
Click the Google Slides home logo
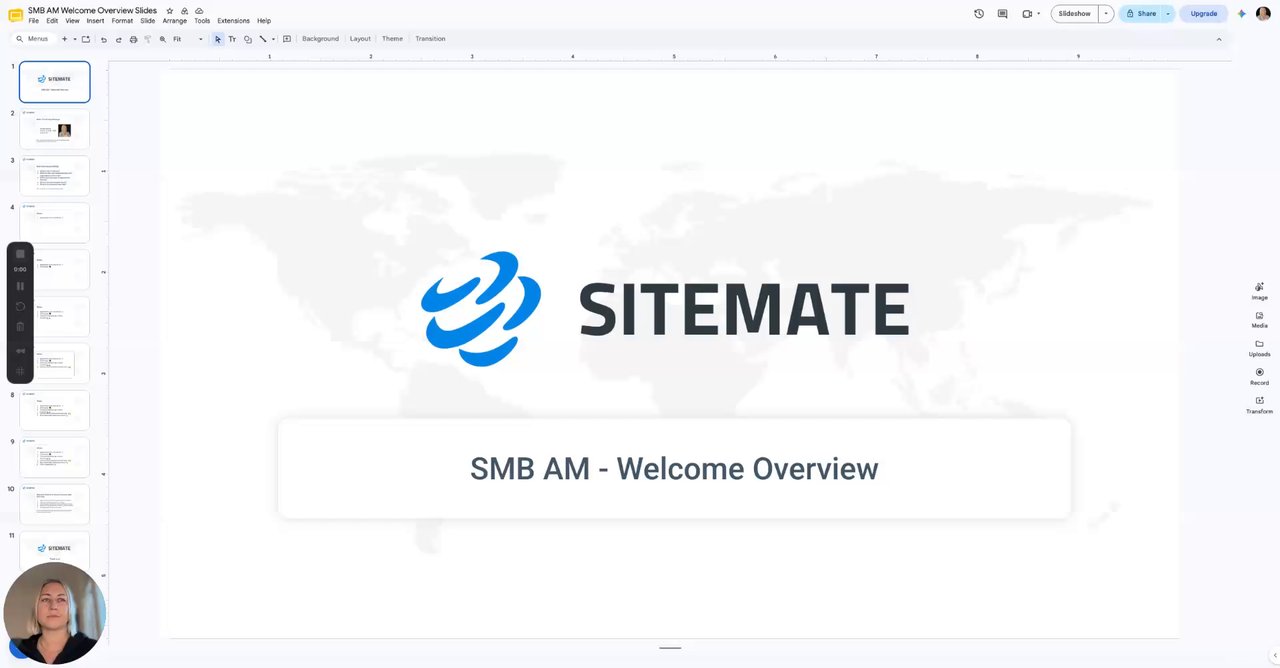tap(15, 15)
